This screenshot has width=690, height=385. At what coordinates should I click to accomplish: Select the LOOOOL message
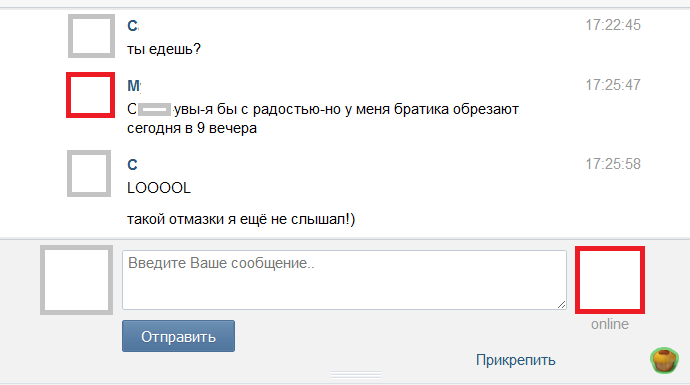159,188
